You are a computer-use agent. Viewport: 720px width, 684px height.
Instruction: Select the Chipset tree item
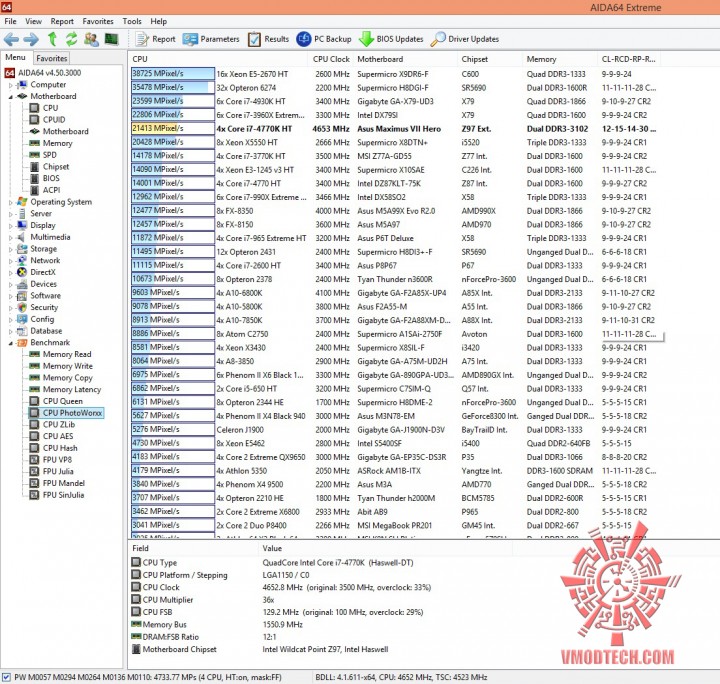click(49, 167)
